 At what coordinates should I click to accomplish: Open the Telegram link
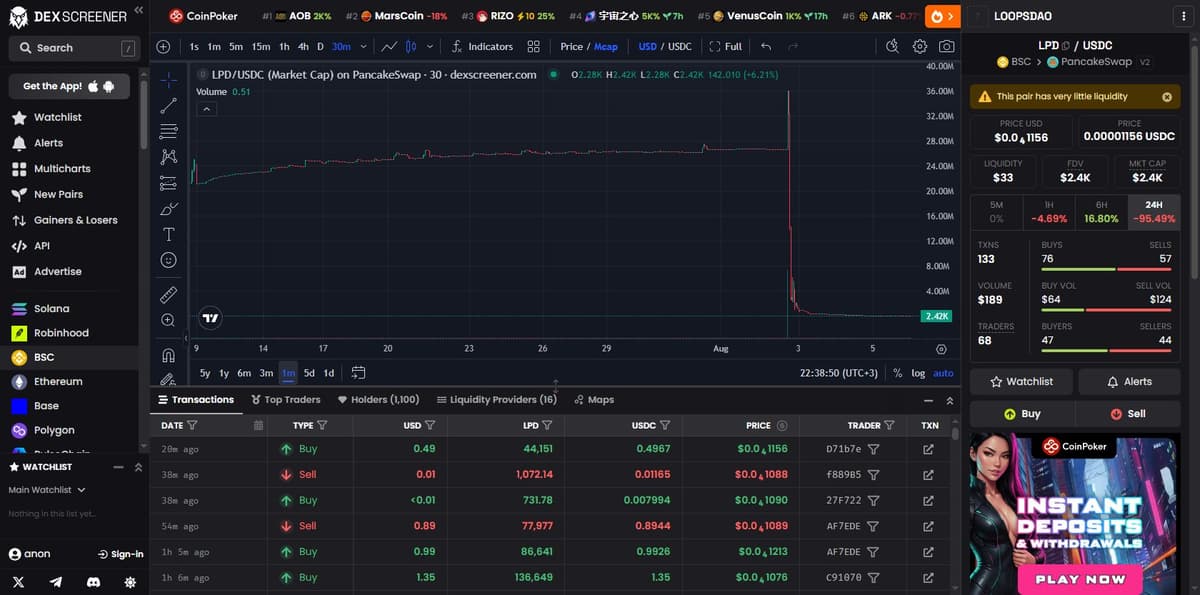tap(56, 581)
